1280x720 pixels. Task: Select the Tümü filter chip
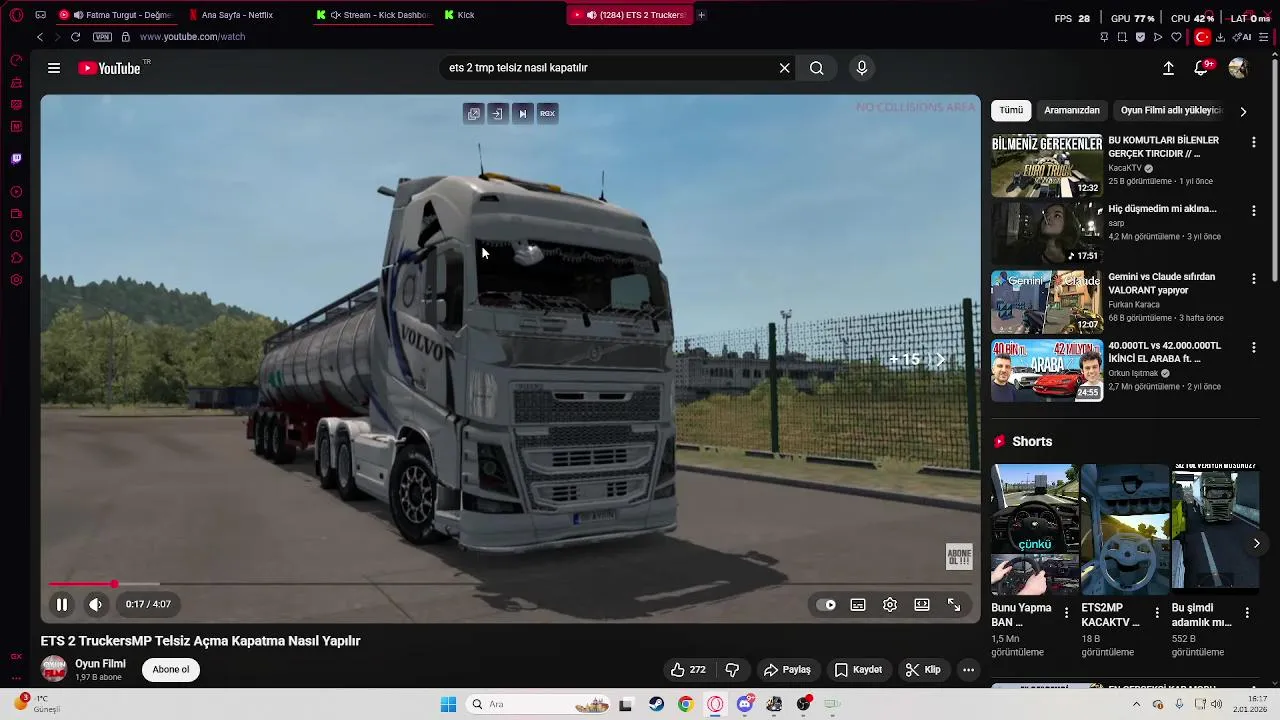click(x=1011, y=110)
